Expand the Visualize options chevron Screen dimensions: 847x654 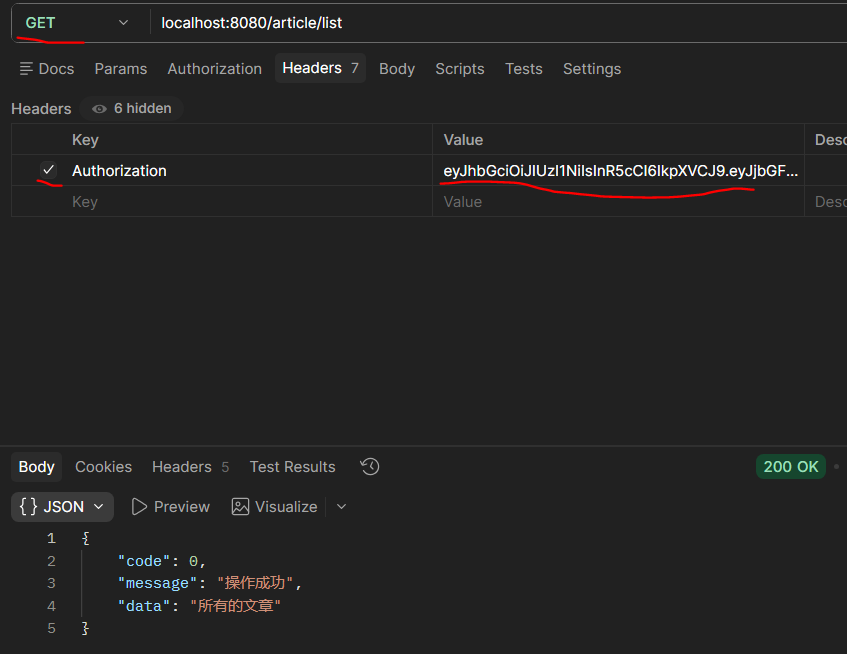point(341,507)
